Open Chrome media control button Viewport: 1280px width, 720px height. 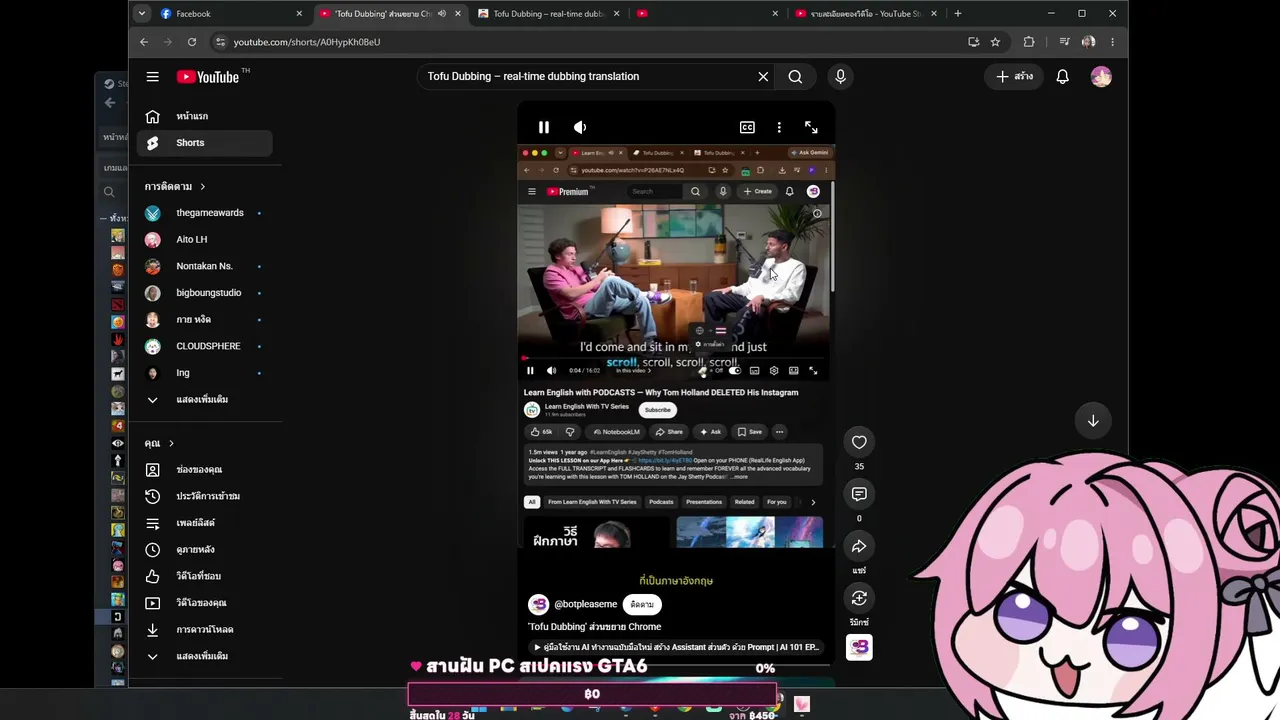(1064, 42)
